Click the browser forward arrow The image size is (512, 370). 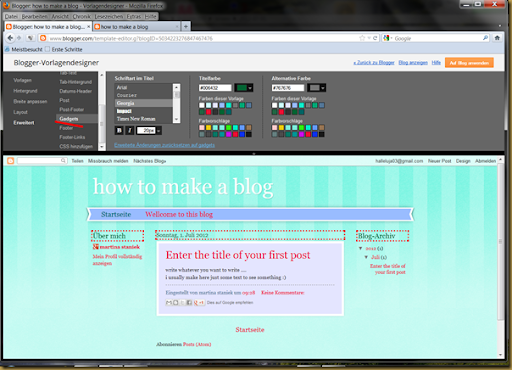[x=19, y=38]
